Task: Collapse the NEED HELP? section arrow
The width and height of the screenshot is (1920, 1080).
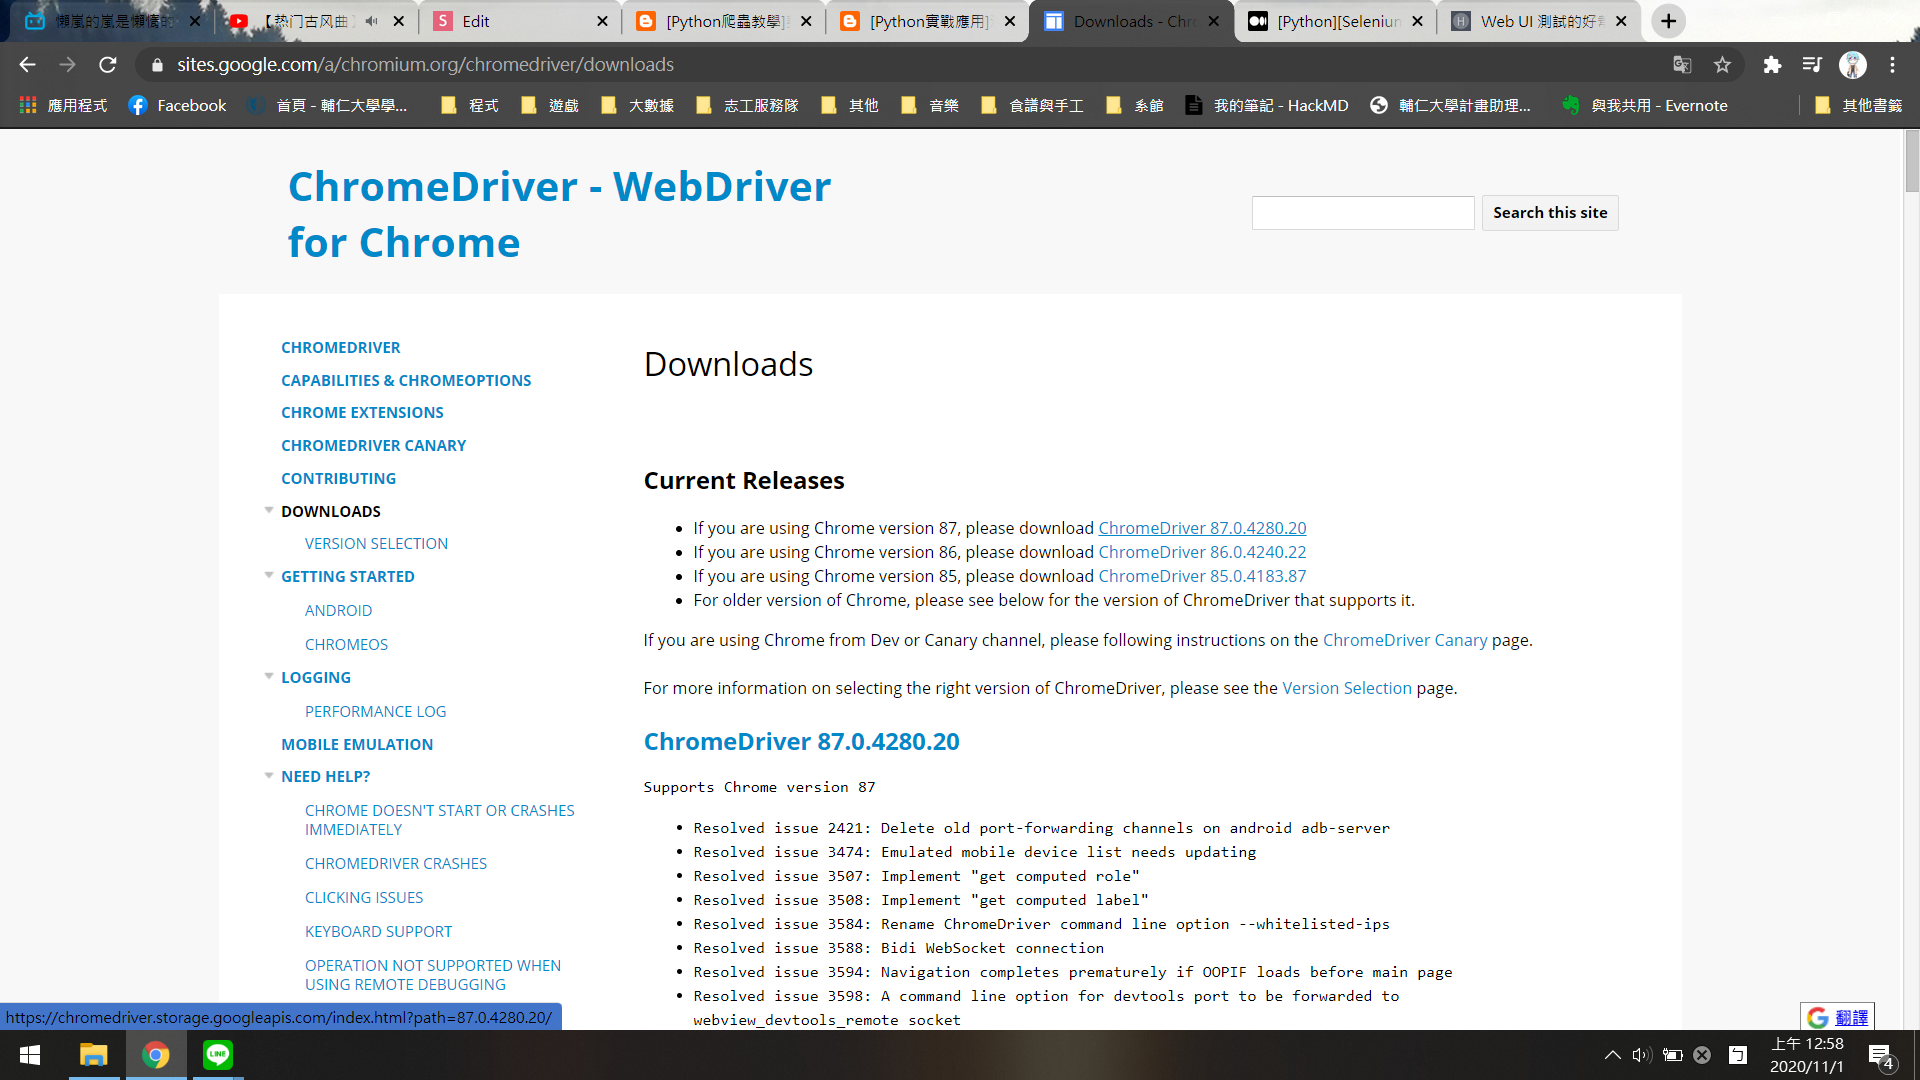Action: 268,775
